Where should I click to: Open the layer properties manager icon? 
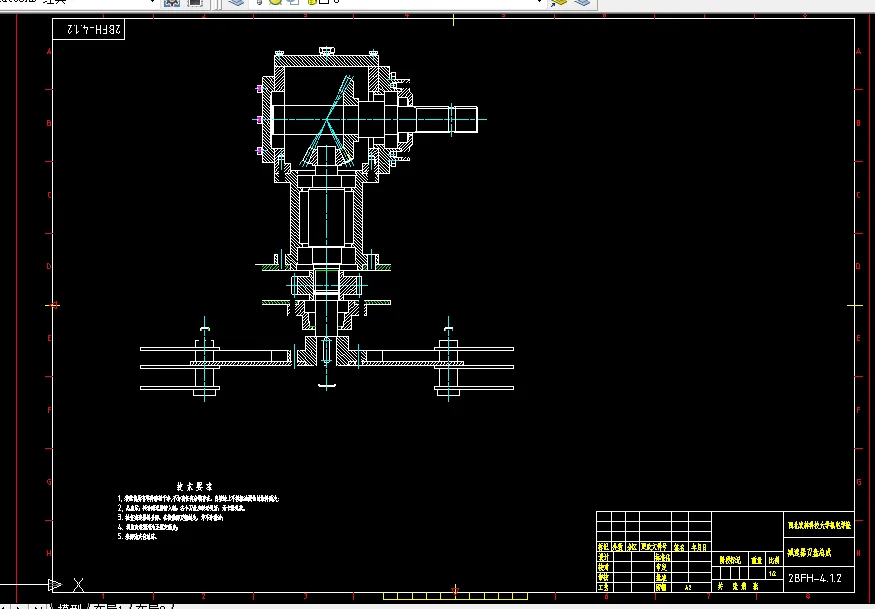tap(237, 3)
